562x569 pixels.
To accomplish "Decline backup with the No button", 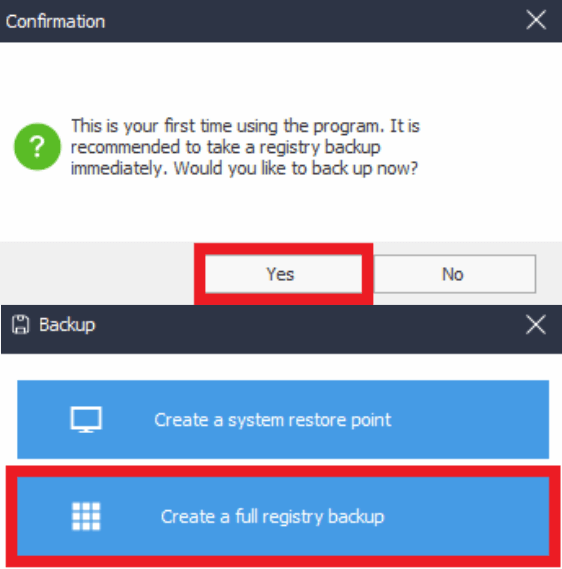I will coord(455,274).
